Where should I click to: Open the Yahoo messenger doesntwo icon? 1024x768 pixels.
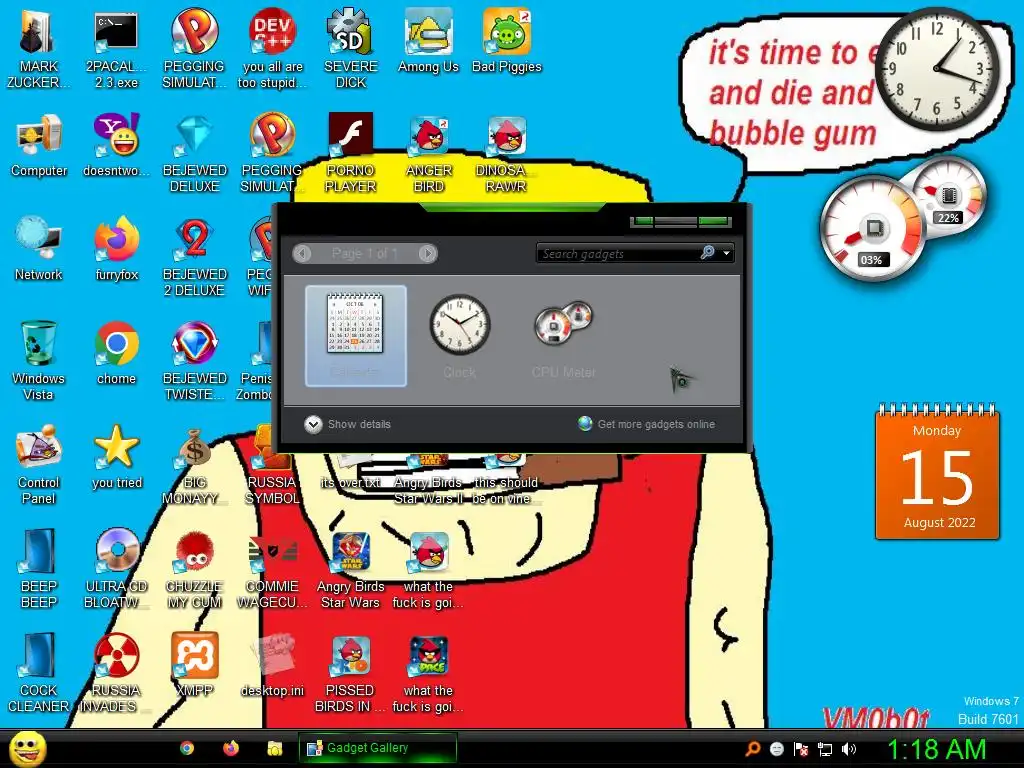(x=116, y=145)
